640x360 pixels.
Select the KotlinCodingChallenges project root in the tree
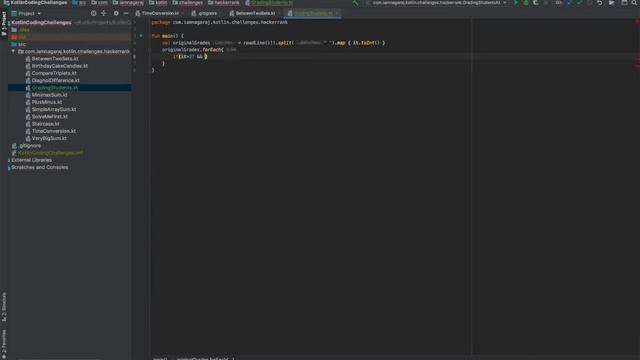[x=41, y=22]
